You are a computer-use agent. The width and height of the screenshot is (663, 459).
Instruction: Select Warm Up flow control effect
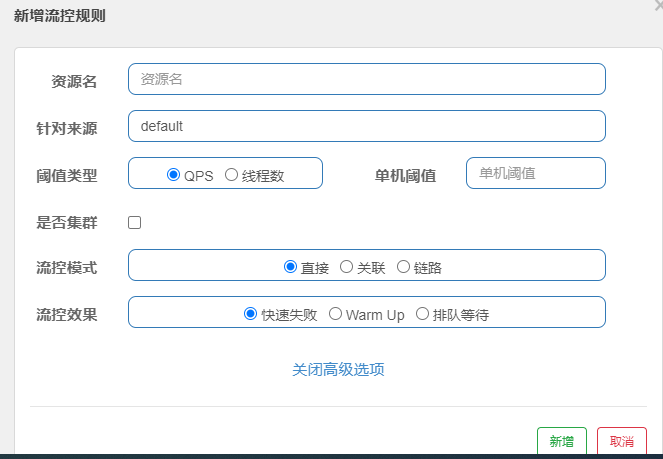pos(335,314)
